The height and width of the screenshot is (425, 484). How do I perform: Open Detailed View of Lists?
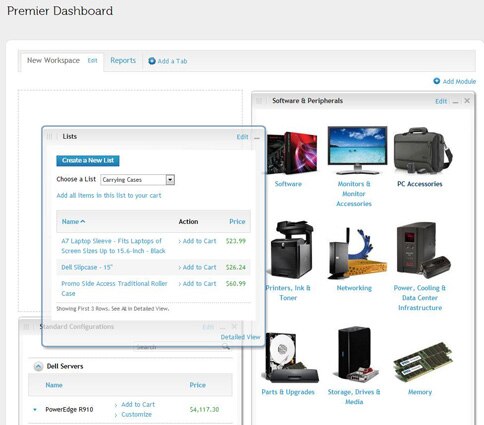click(240, 337)
